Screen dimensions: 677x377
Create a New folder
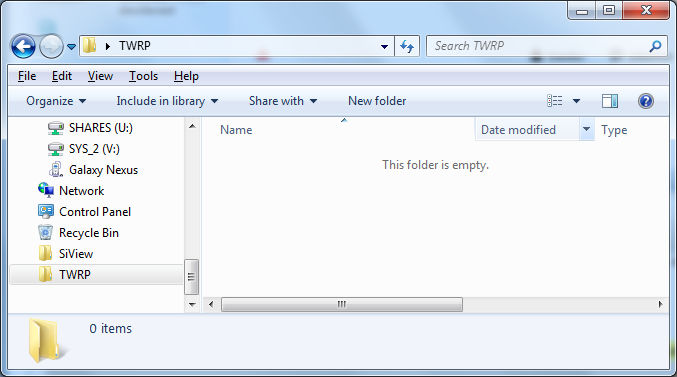coord(377,101)
